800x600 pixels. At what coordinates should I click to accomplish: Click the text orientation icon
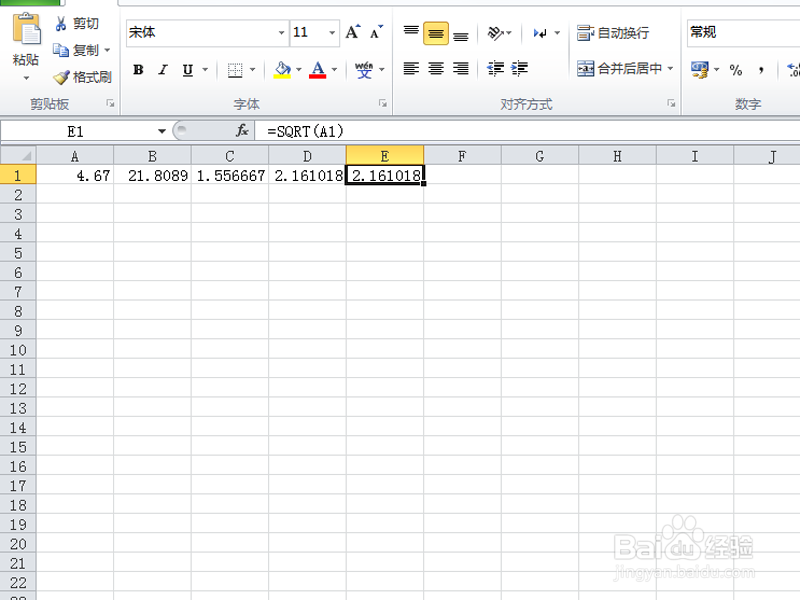point(495,33)
